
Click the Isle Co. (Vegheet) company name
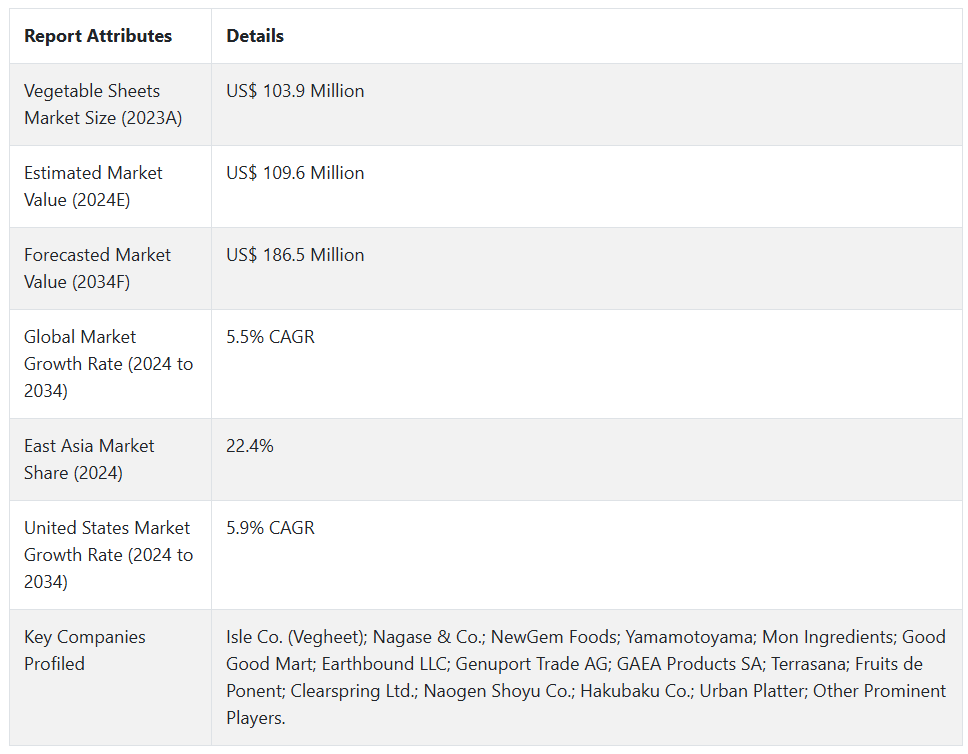(x=294, y=637)
